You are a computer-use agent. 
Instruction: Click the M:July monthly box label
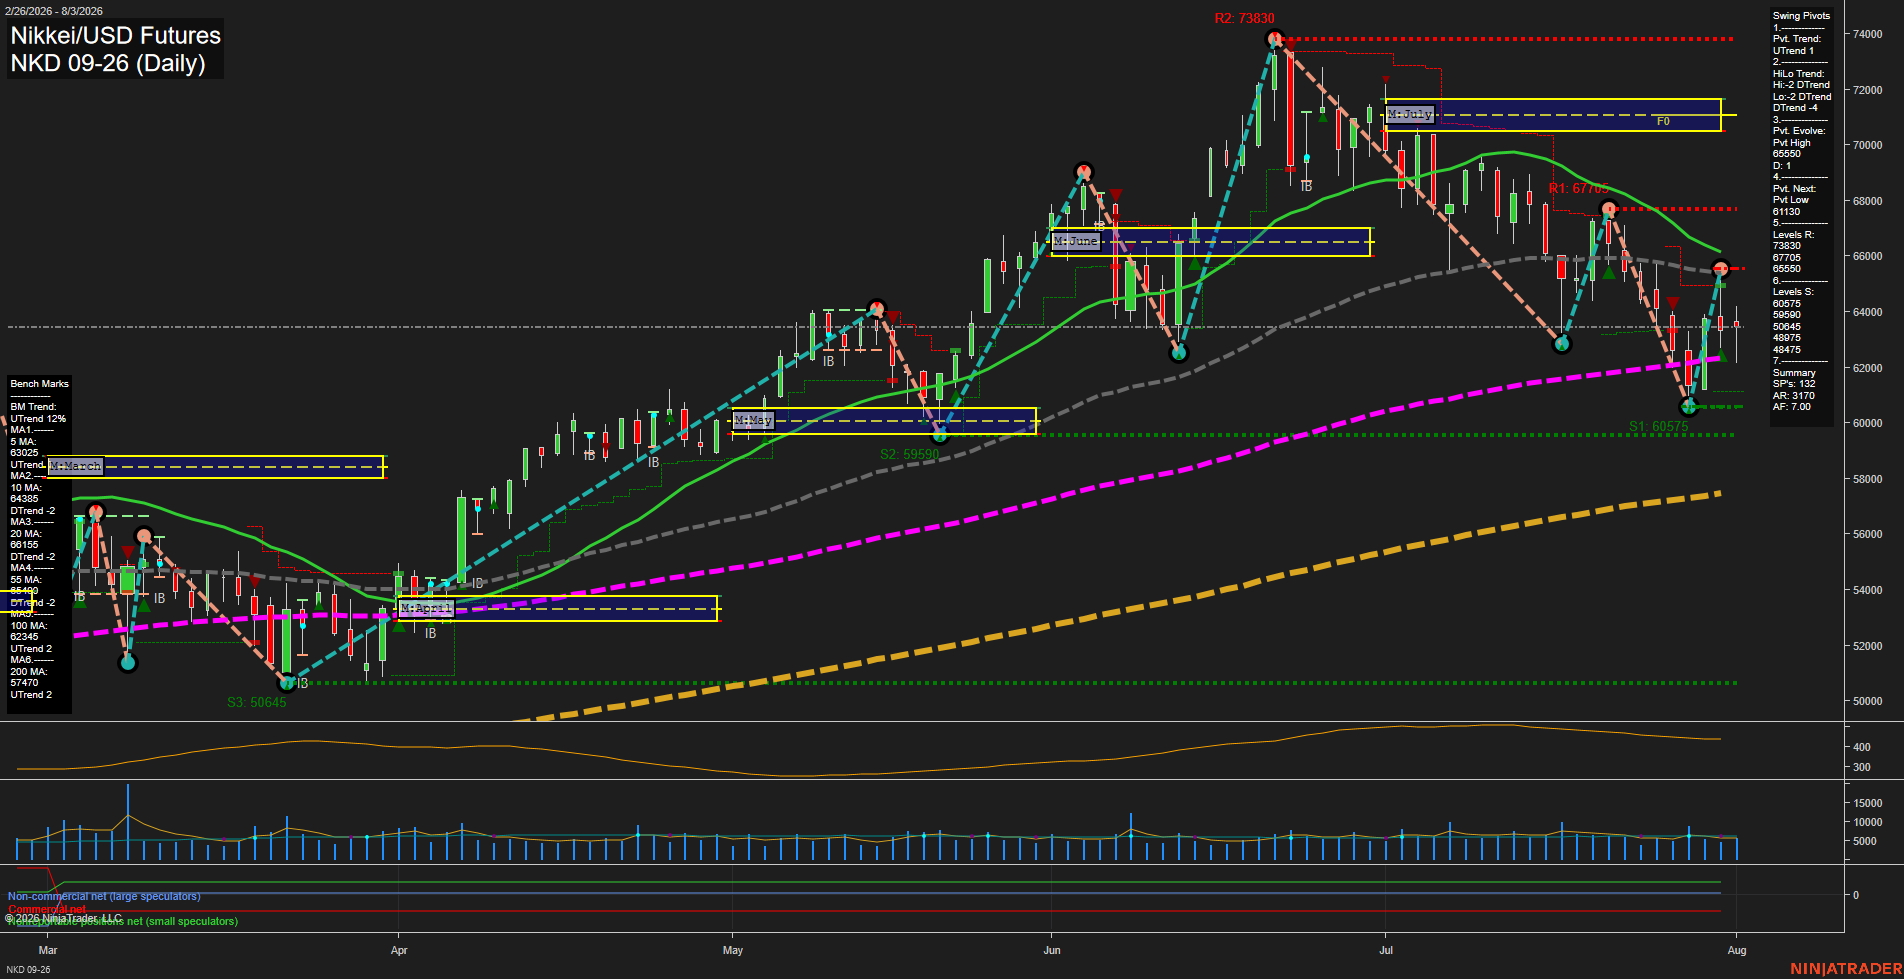point(1410,114)
